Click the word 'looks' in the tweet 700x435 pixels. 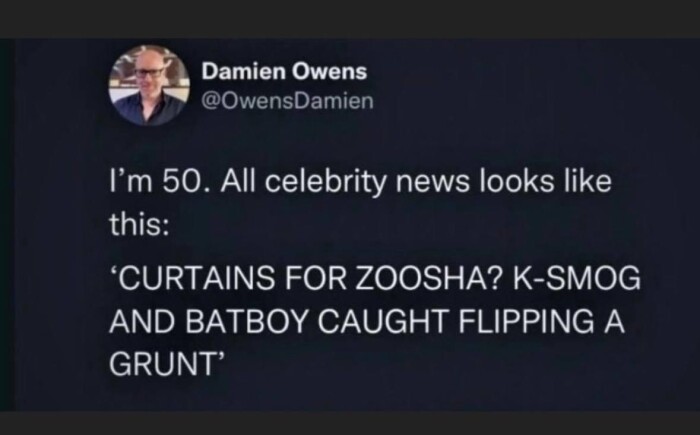click(x=504, y=185)
